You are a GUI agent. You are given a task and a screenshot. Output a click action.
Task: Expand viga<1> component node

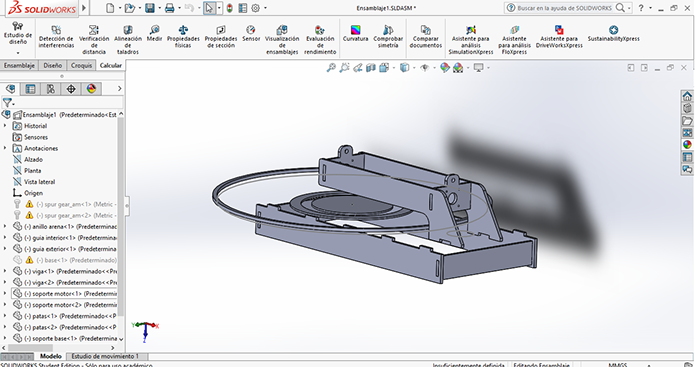click(5, 271)
